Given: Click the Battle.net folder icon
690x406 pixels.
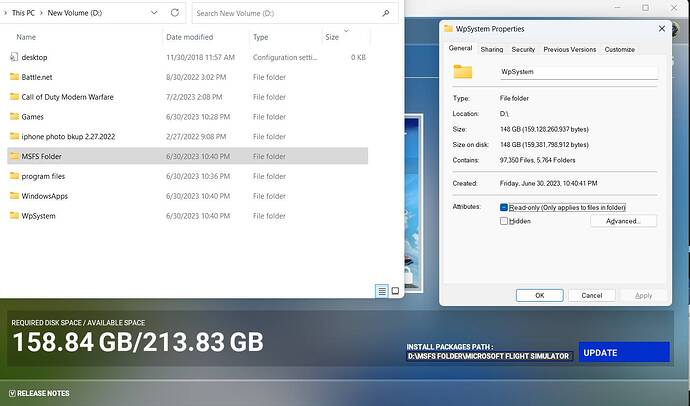Looking at the screenshot, I should tap(14, 77).
